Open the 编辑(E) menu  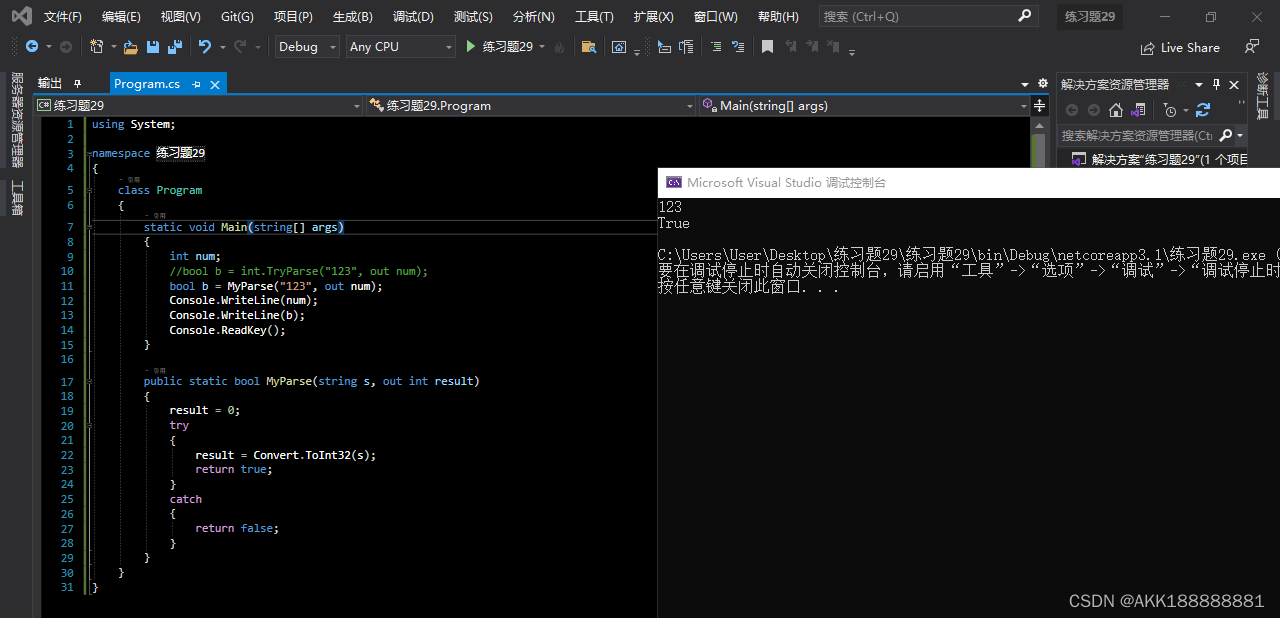[121, 17]
